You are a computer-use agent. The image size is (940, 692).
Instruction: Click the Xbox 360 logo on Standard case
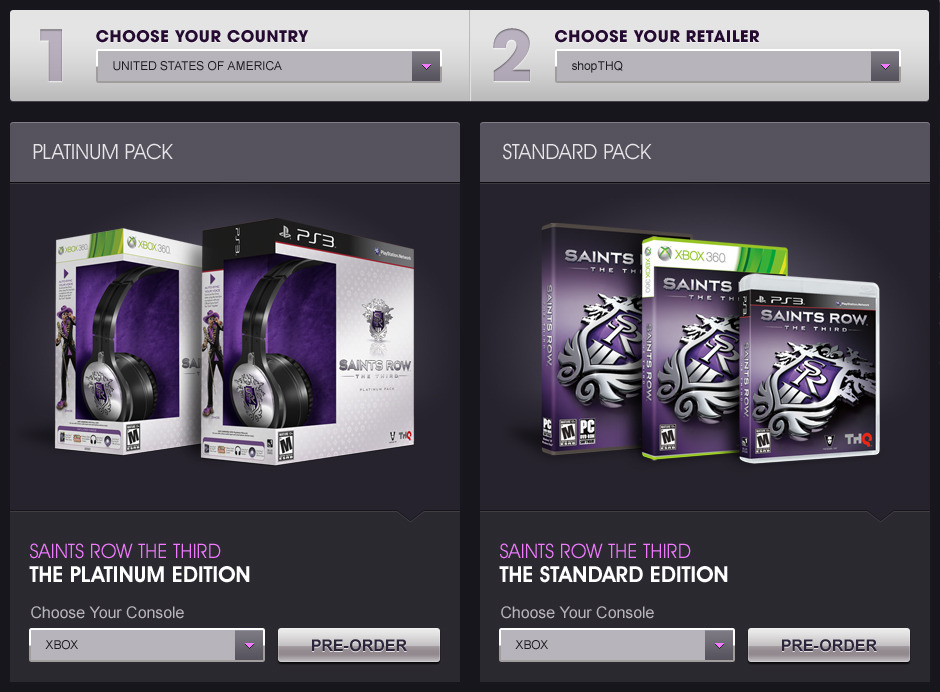tap(691, 255)
